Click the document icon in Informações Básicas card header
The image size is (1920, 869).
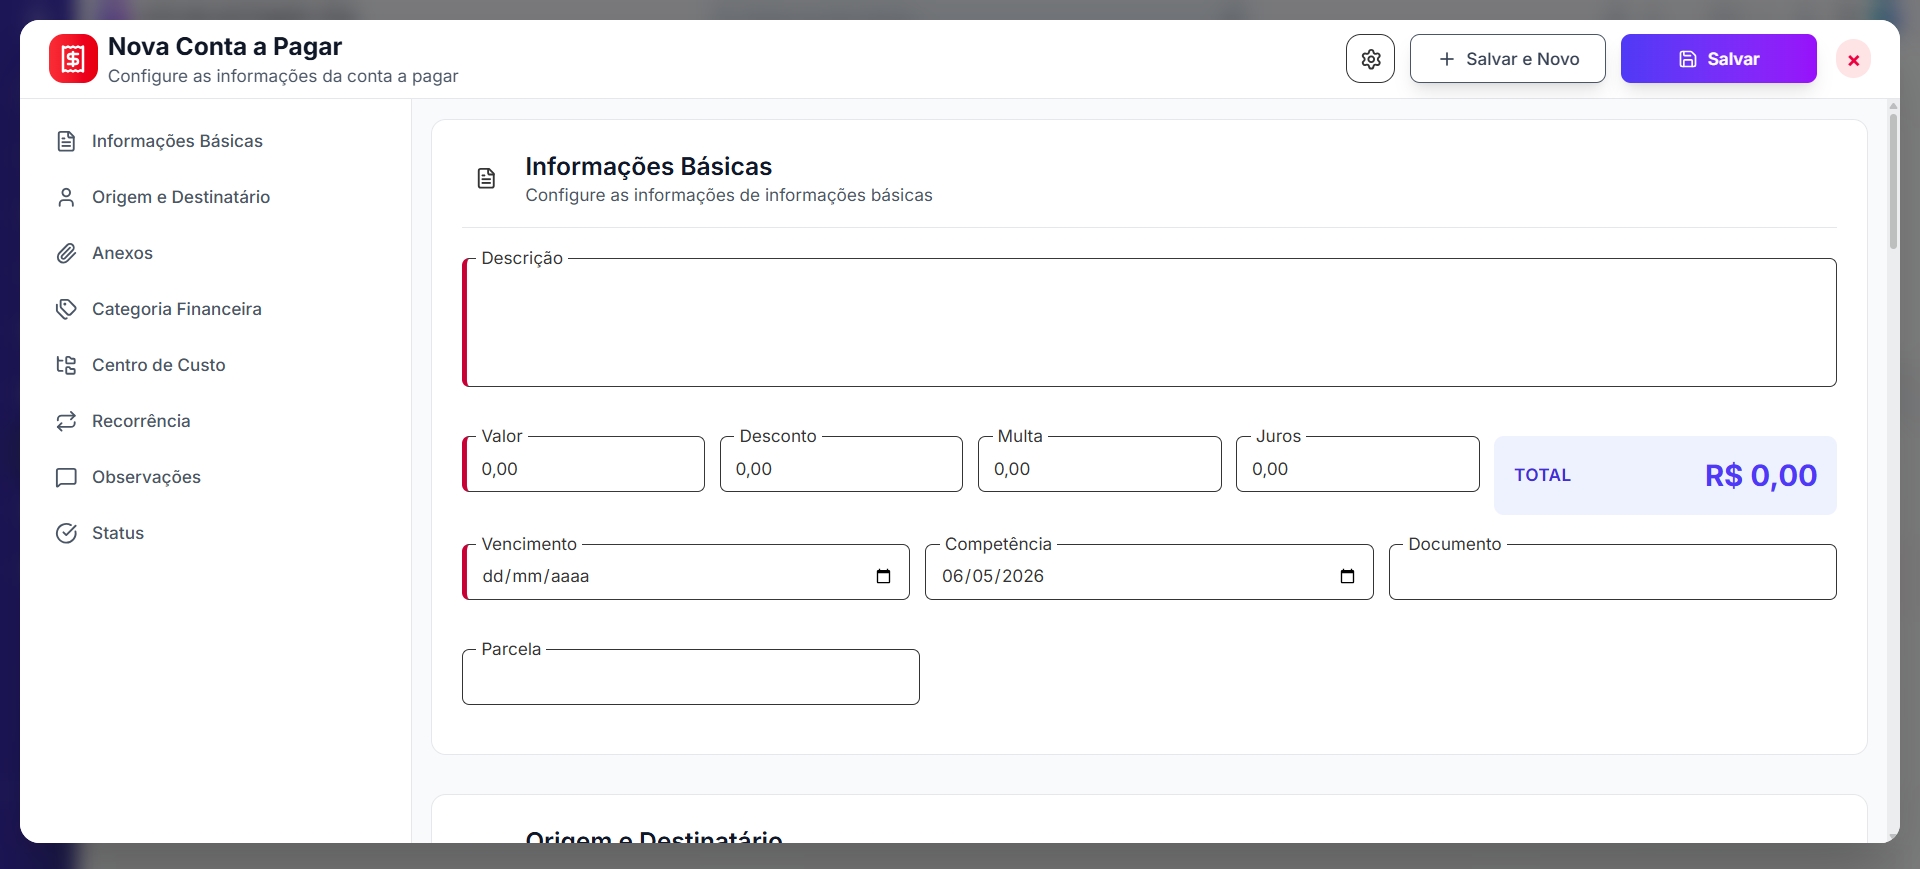click(x=486, y=179)
